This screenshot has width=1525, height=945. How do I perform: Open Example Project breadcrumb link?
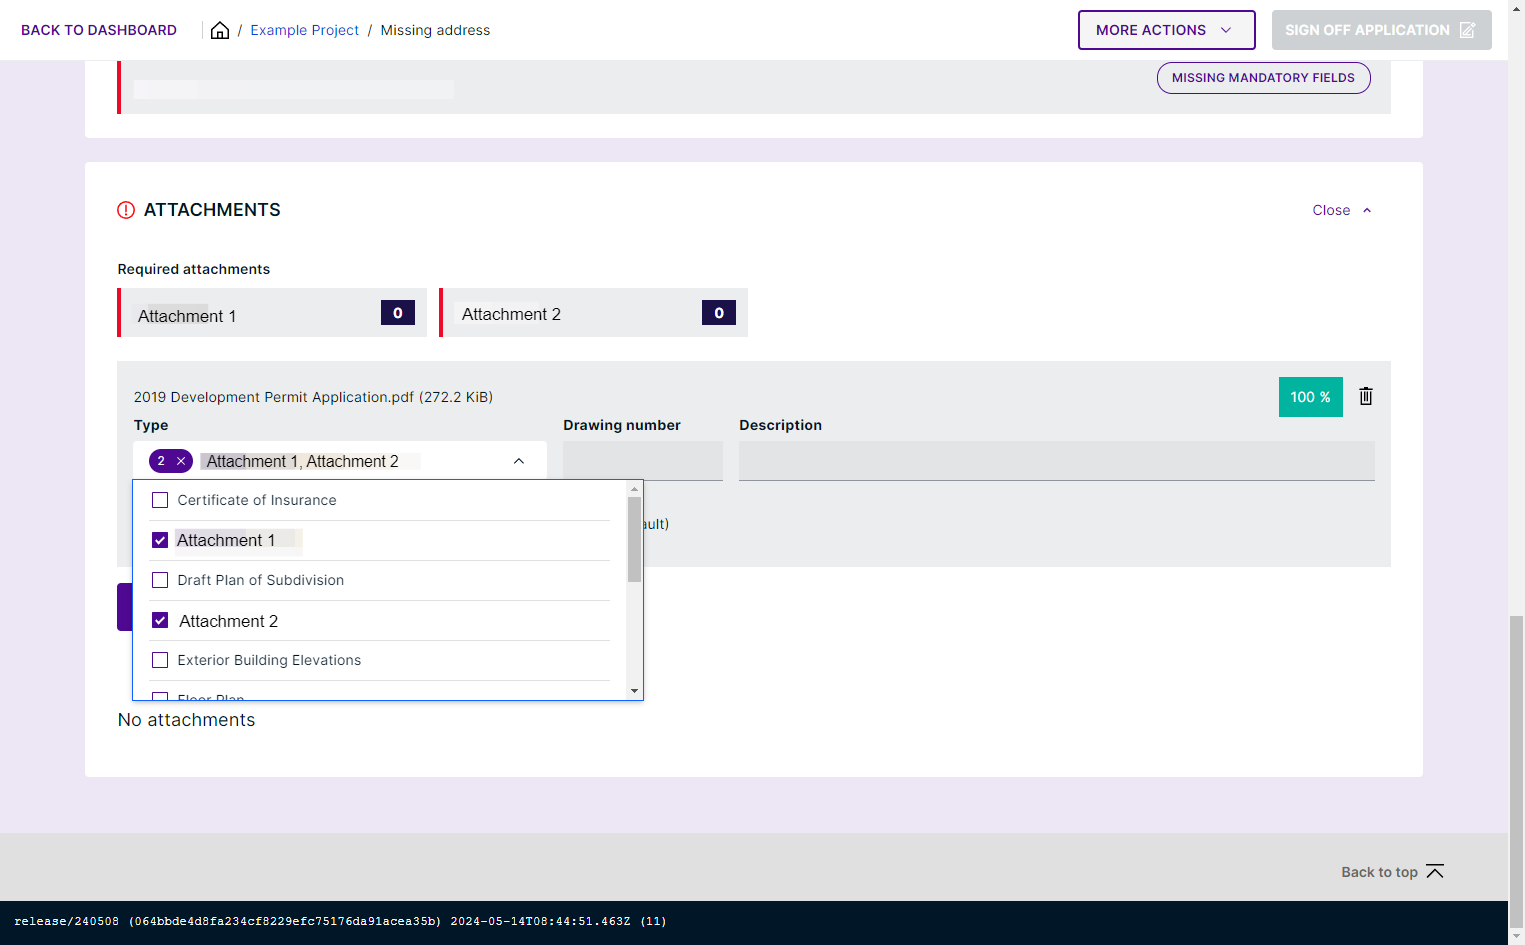point(304,30)
